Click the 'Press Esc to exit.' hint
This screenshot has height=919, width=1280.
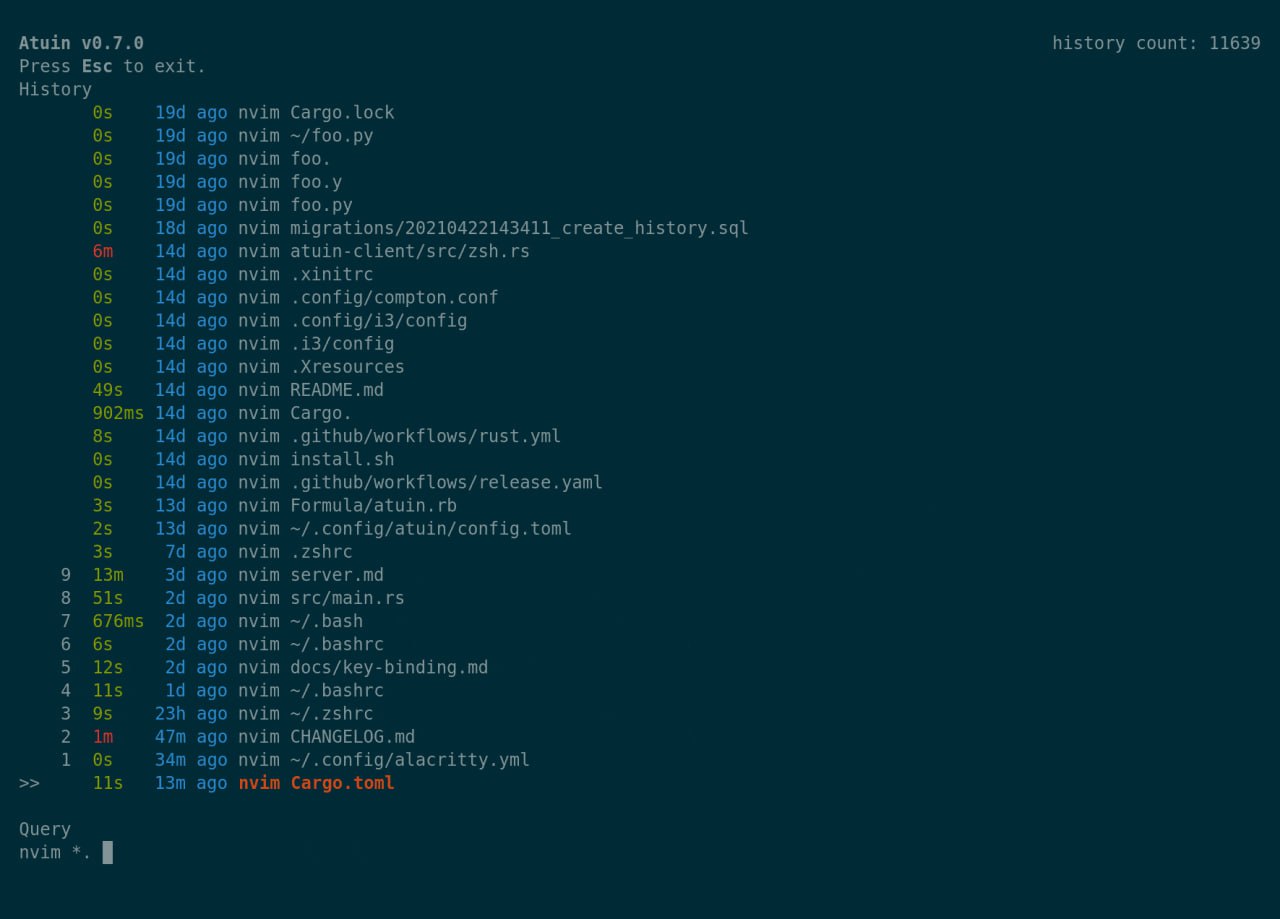[x=112, y=66]
